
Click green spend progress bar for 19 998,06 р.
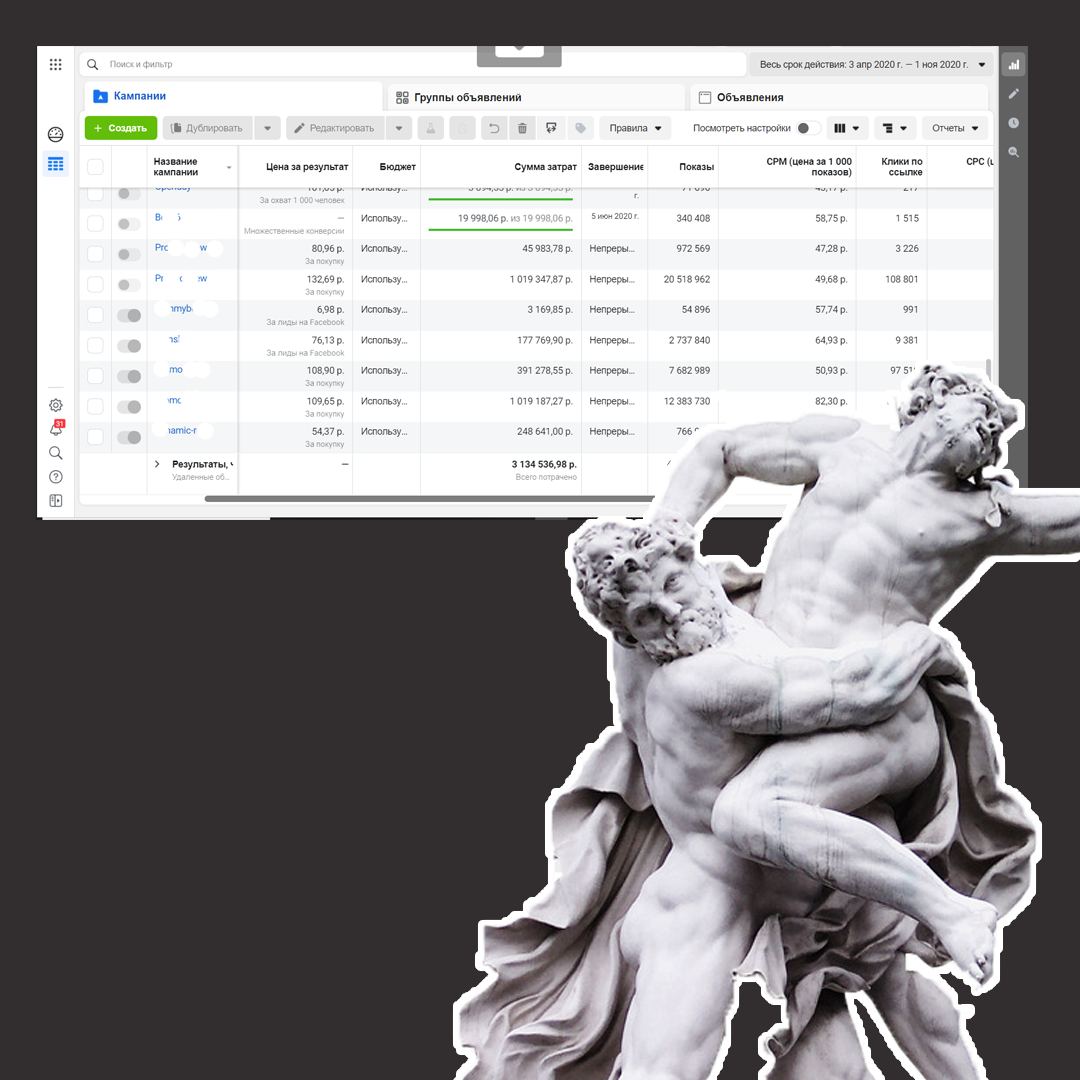[501, 229]
